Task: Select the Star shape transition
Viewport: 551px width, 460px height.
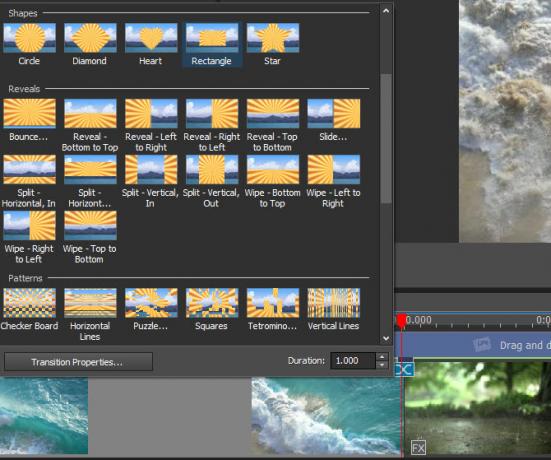Action: coord(273,44)
